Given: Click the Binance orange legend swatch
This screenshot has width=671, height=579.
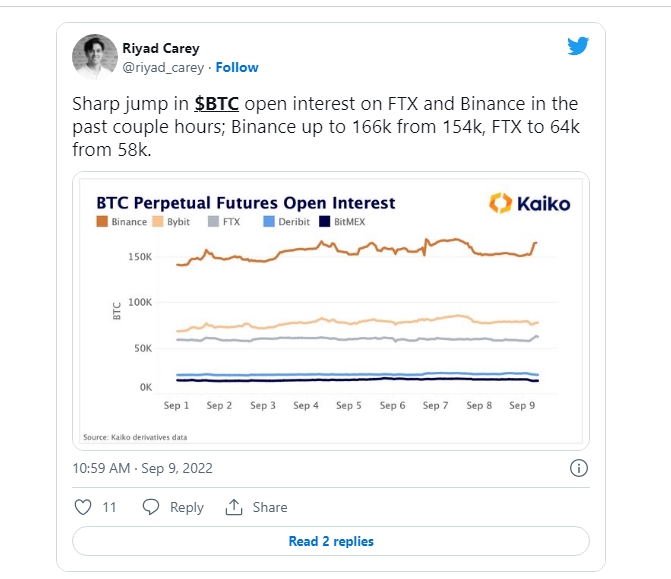Looking at the screenshot, I should click(x=102, y=222).
